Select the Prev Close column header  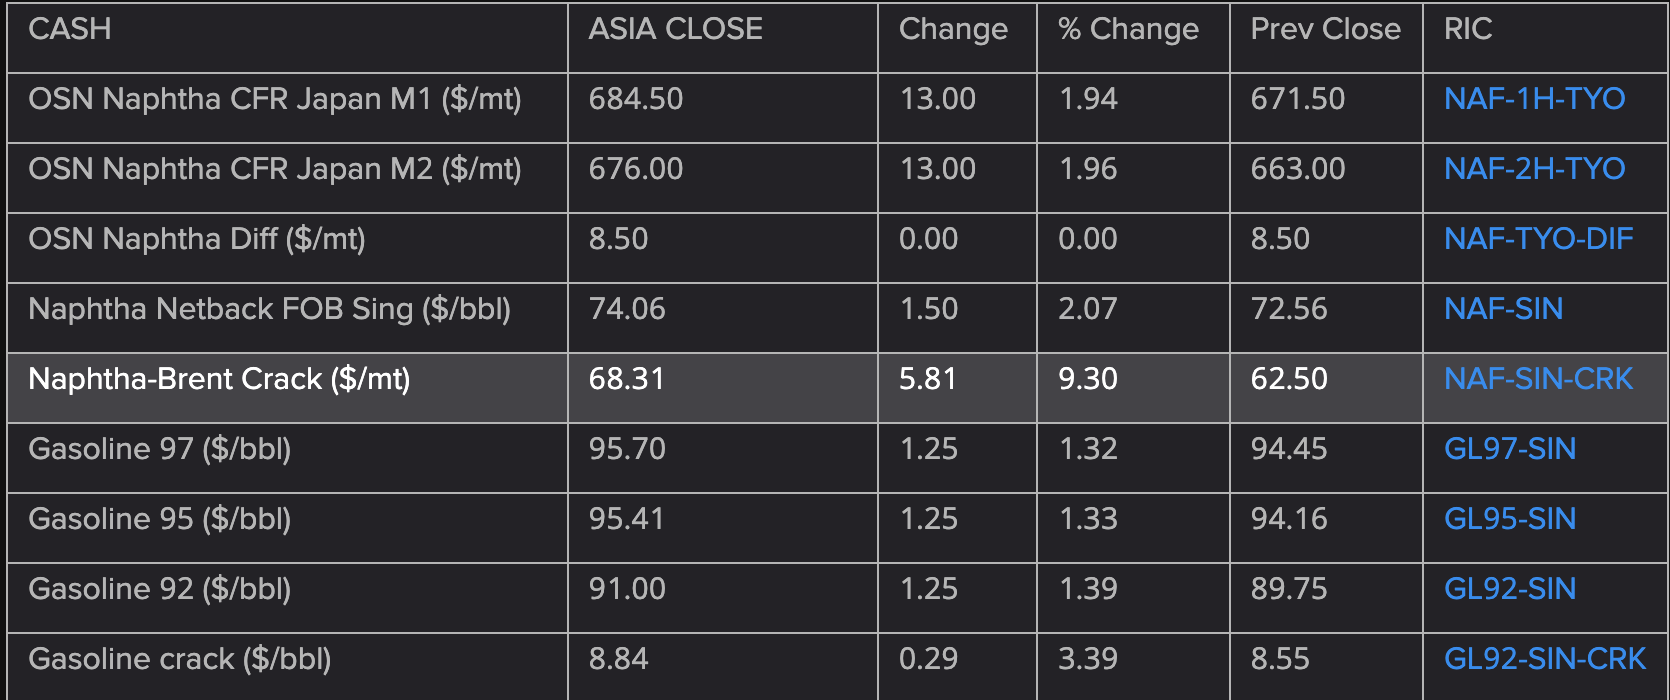(1325, 29)
